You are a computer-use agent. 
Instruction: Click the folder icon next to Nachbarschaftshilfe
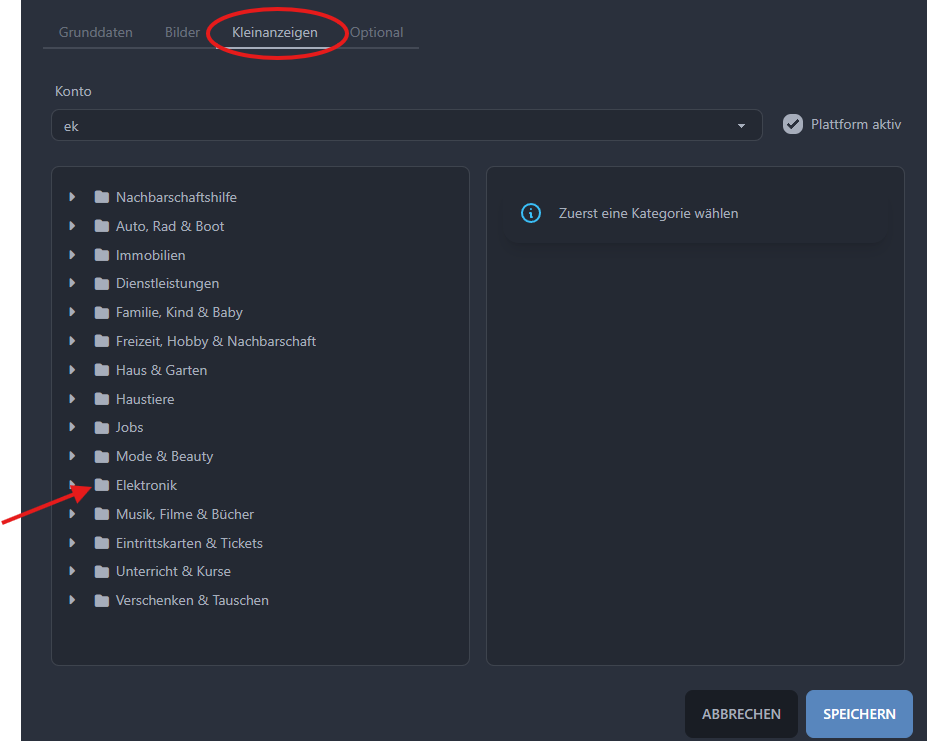[x=101, y=197]
